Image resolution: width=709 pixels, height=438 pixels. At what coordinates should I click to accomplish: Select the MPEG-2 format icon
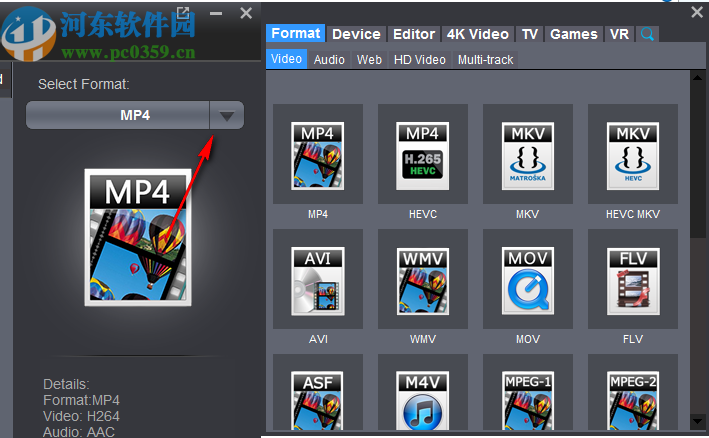tap(633, 400)
